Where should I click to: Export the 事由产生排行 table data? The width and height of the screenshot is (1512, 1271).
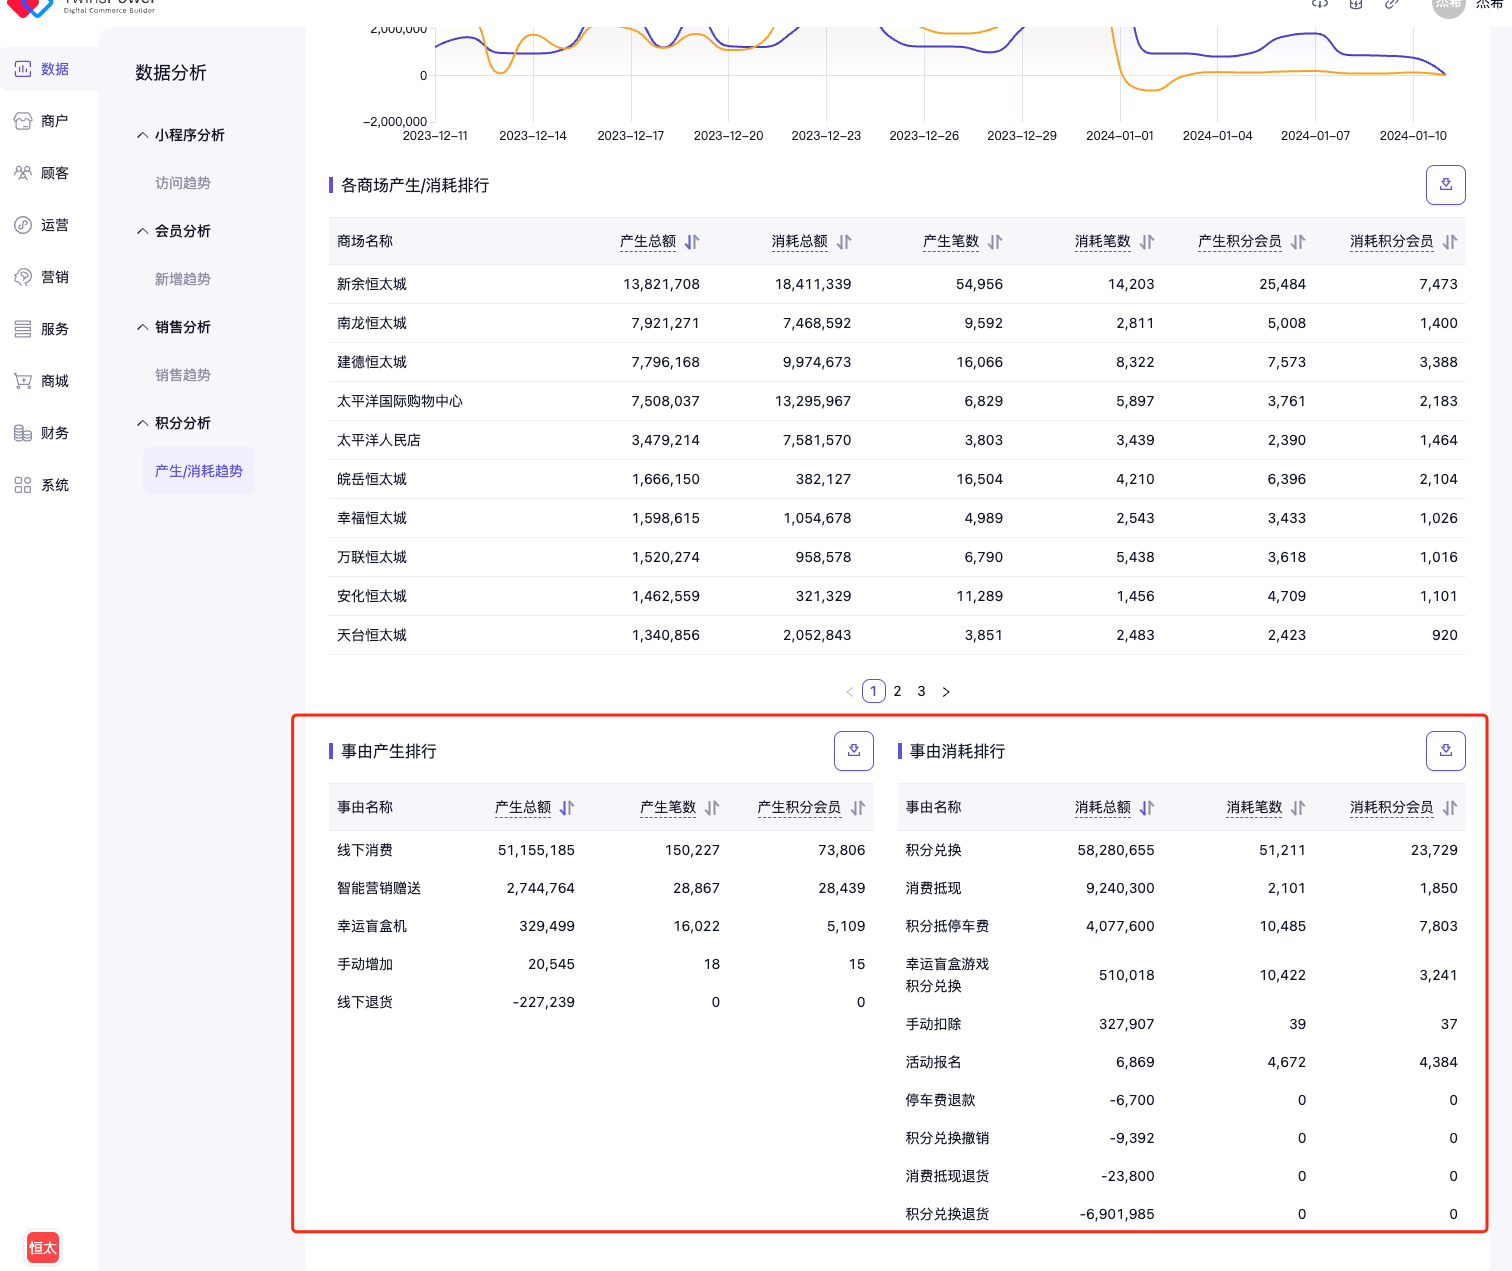coord(853,751)
